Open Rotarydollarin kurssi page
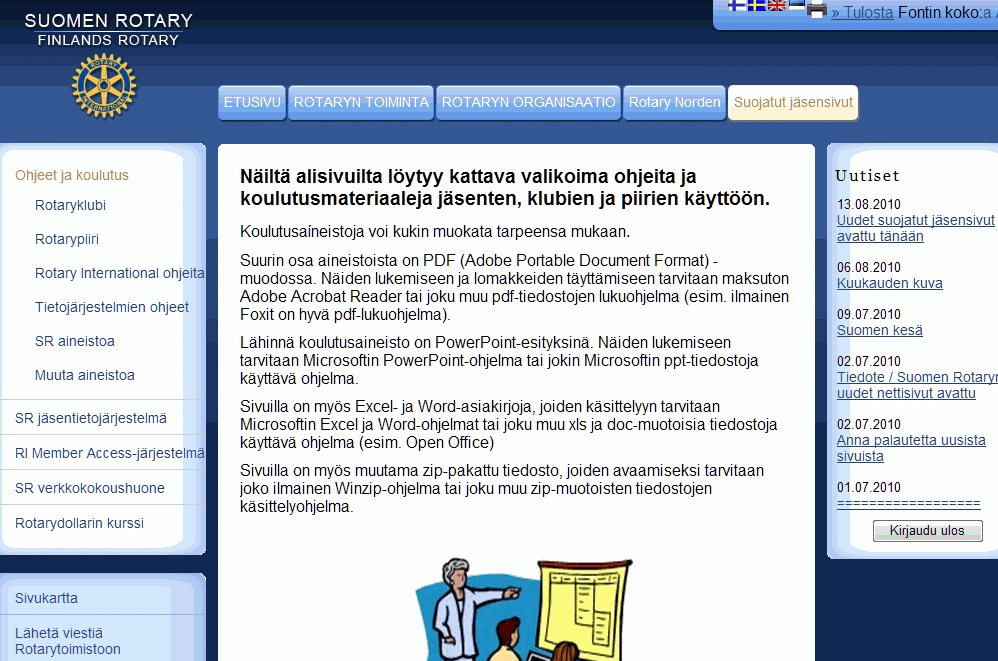 click(x=80, y=523)
